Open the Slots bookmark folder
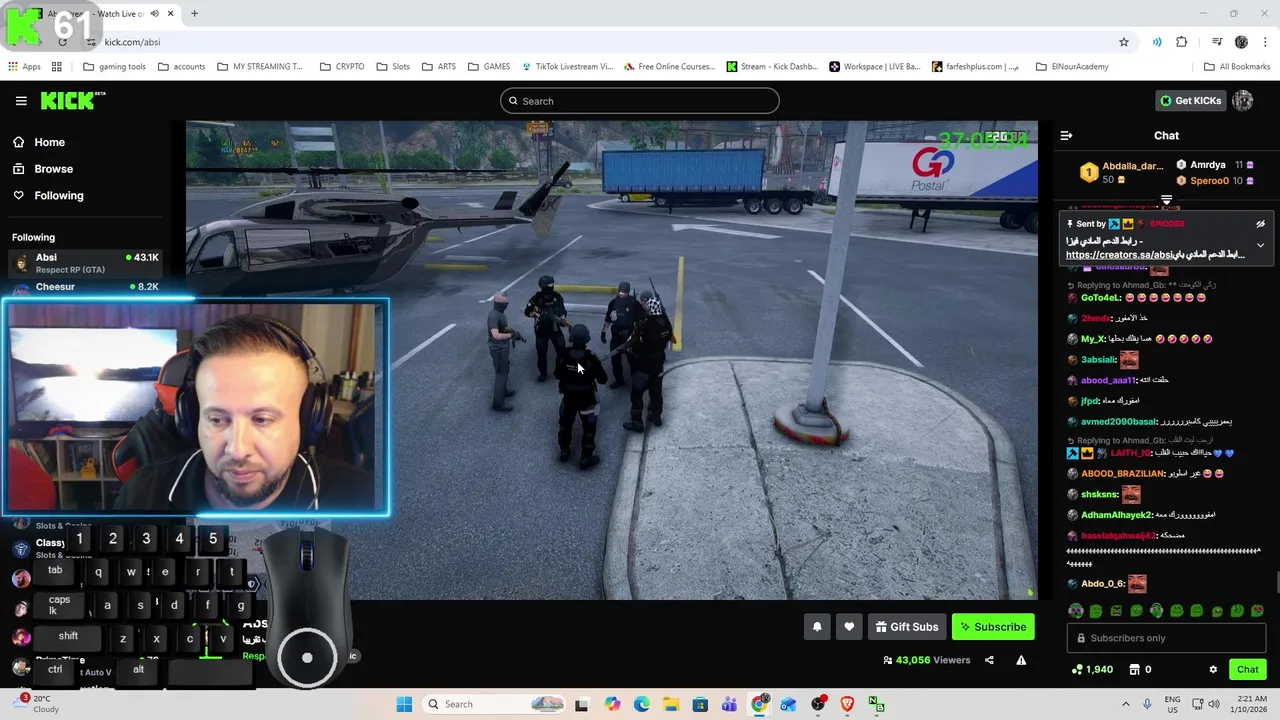This screenshot has height=720, width=1280. coord(393,67)
